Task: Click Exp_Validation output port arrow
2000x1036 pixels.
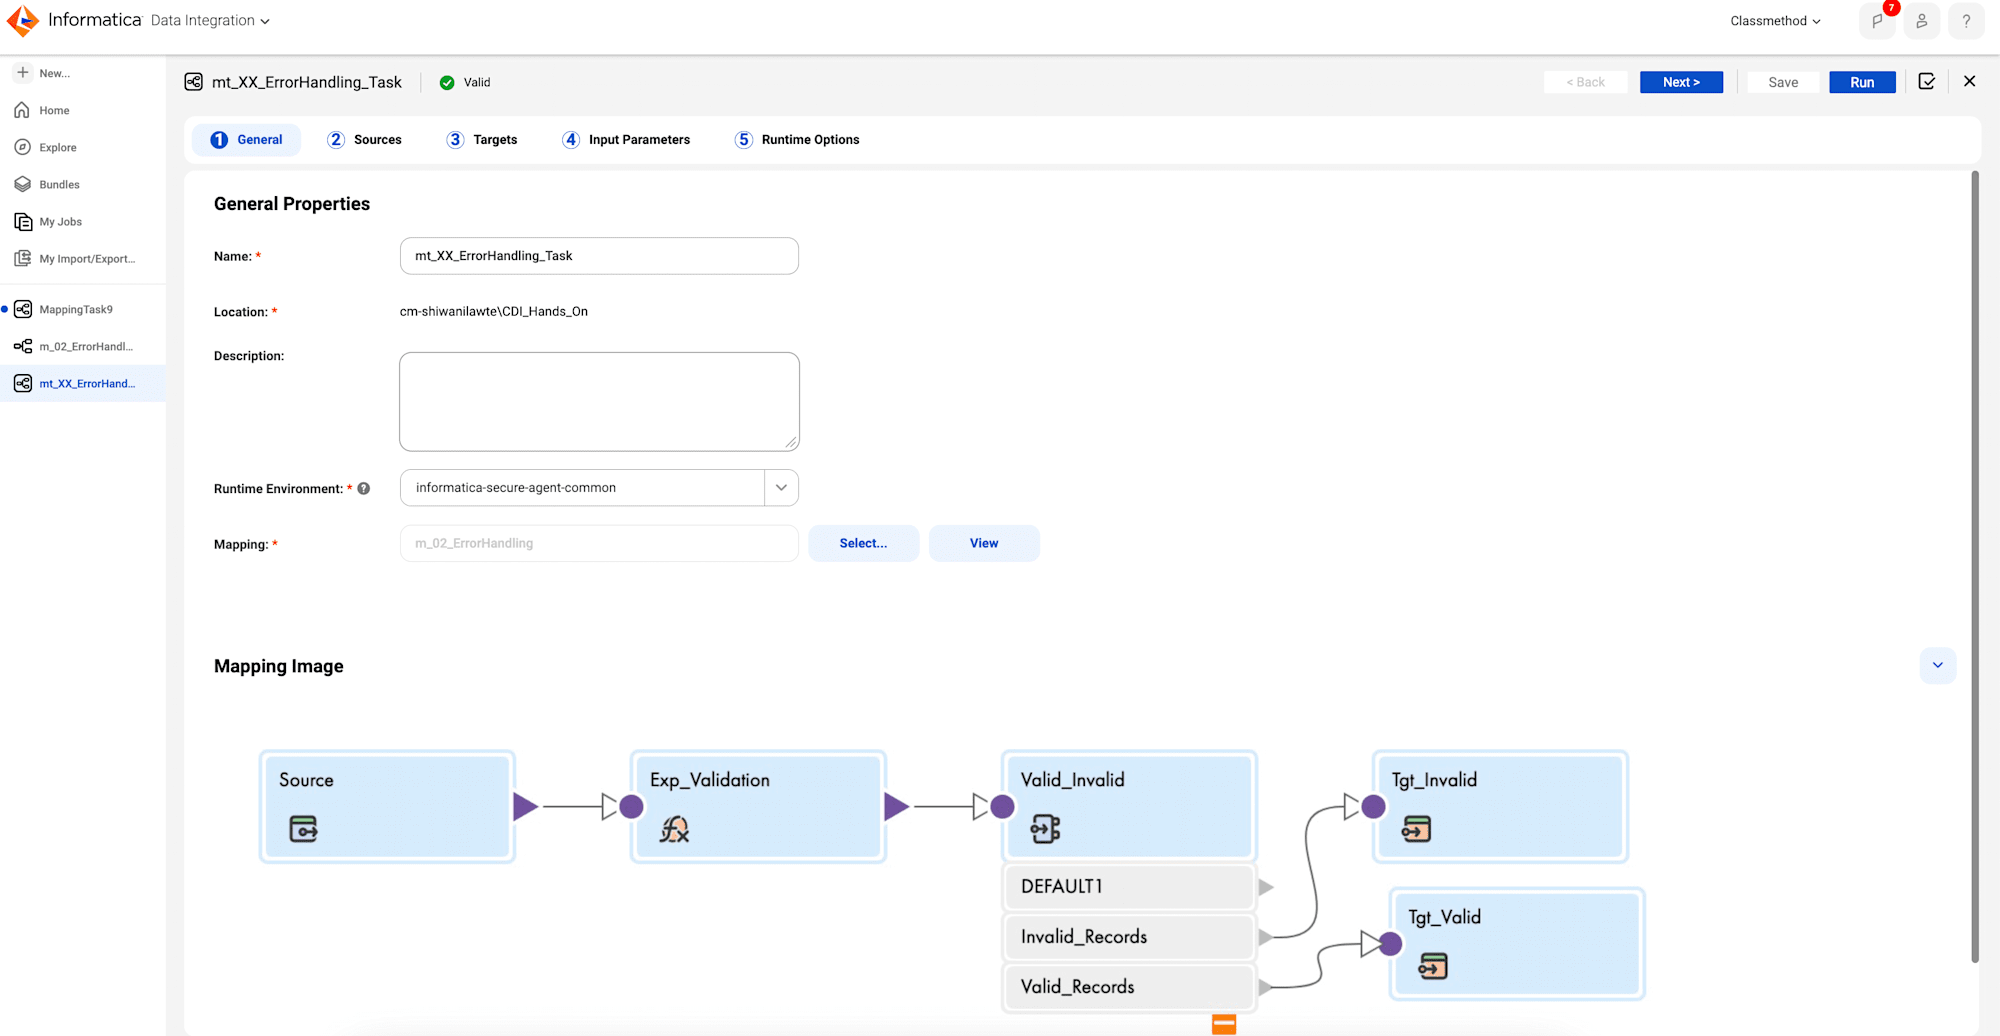Action: 896,806
